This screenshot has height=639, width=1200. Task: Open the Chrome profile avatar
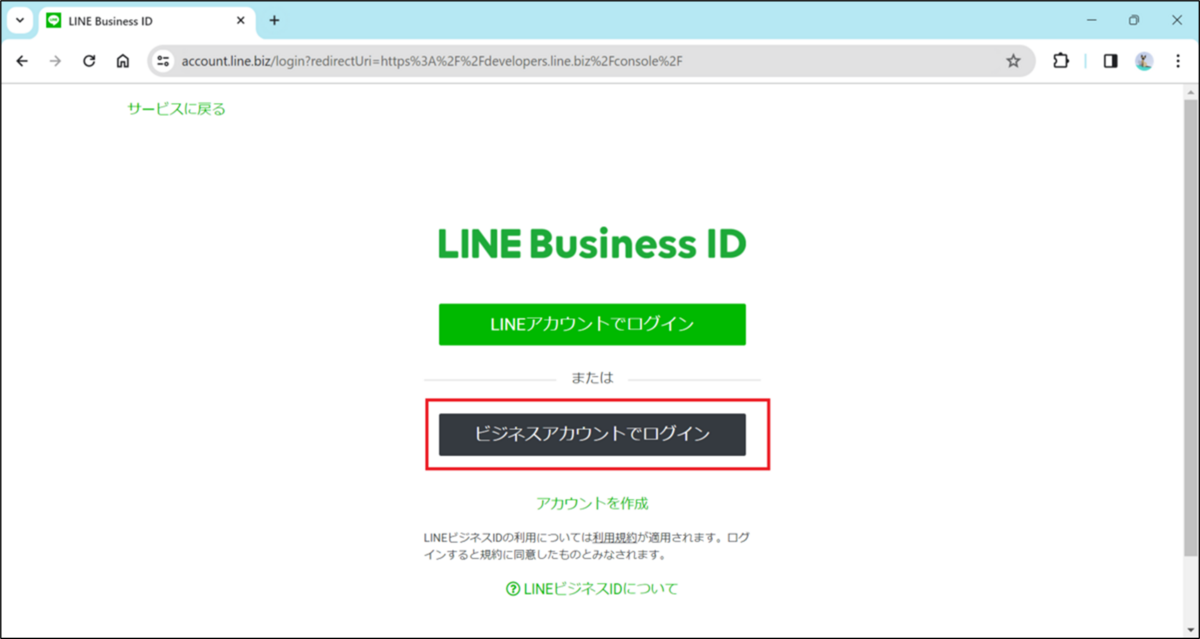pos(1144,61)
